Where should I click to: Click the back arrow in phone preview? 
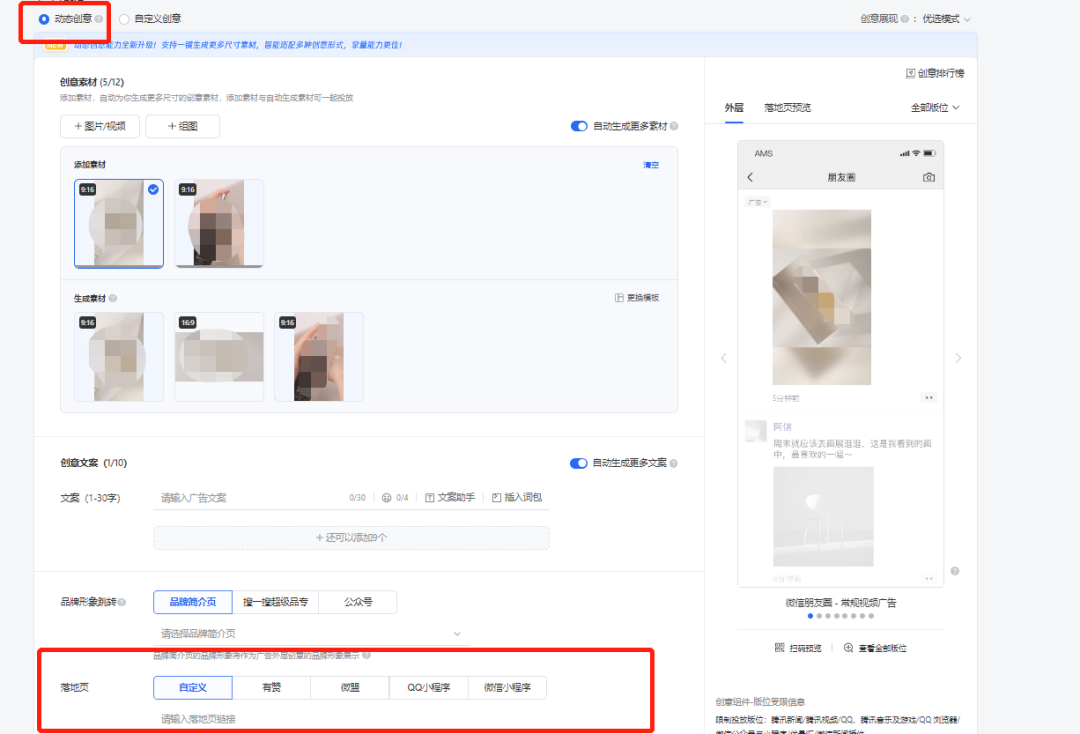pos(751,177)
